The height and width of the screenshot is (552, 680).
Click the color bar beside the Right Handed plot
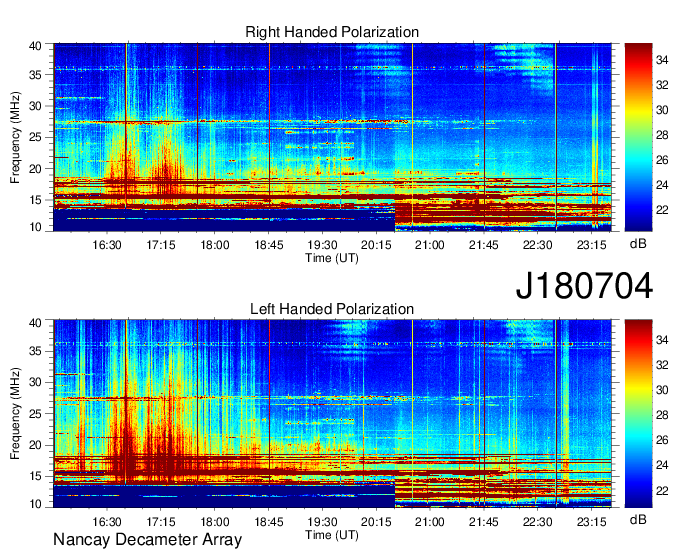[x=638, y=137]
